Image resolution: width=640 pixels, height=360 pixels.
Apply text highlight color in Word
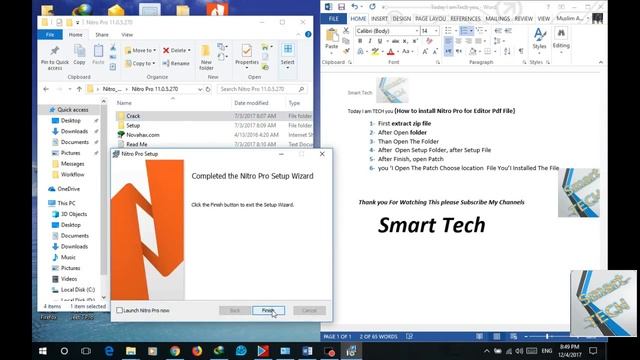(x=375, y=51)
